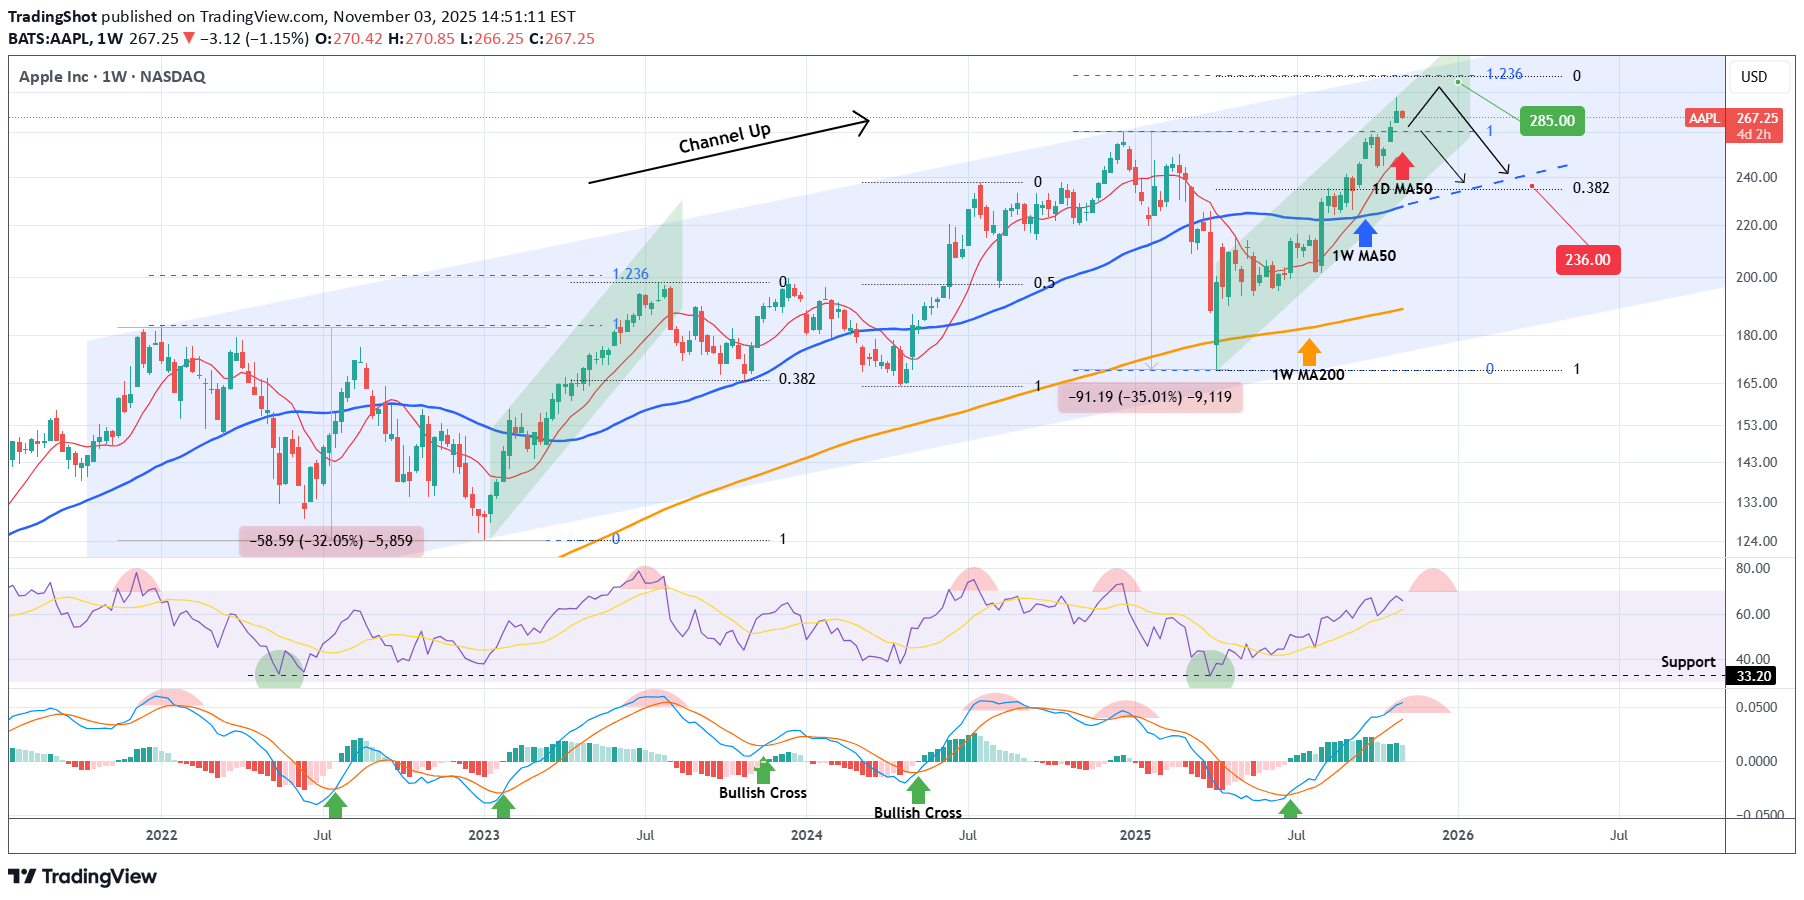Select the 2025 label on the time axis
The width and height of the screenshot is (1804, 900).
(x=1135, y=834)
